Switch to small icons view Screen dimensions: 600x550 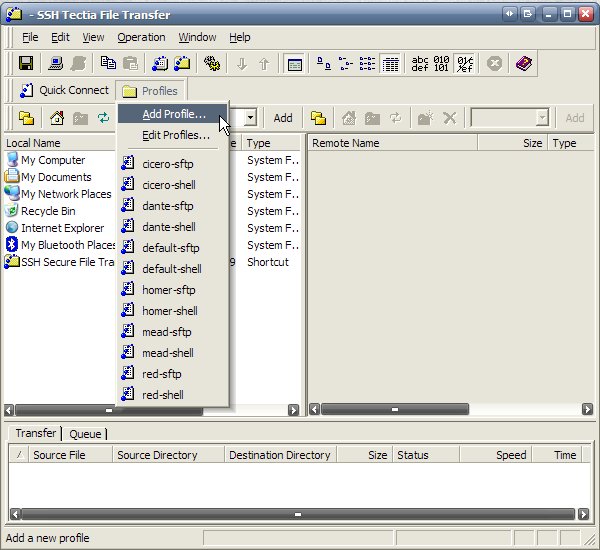pyautogui.click(x=346, y=64)
